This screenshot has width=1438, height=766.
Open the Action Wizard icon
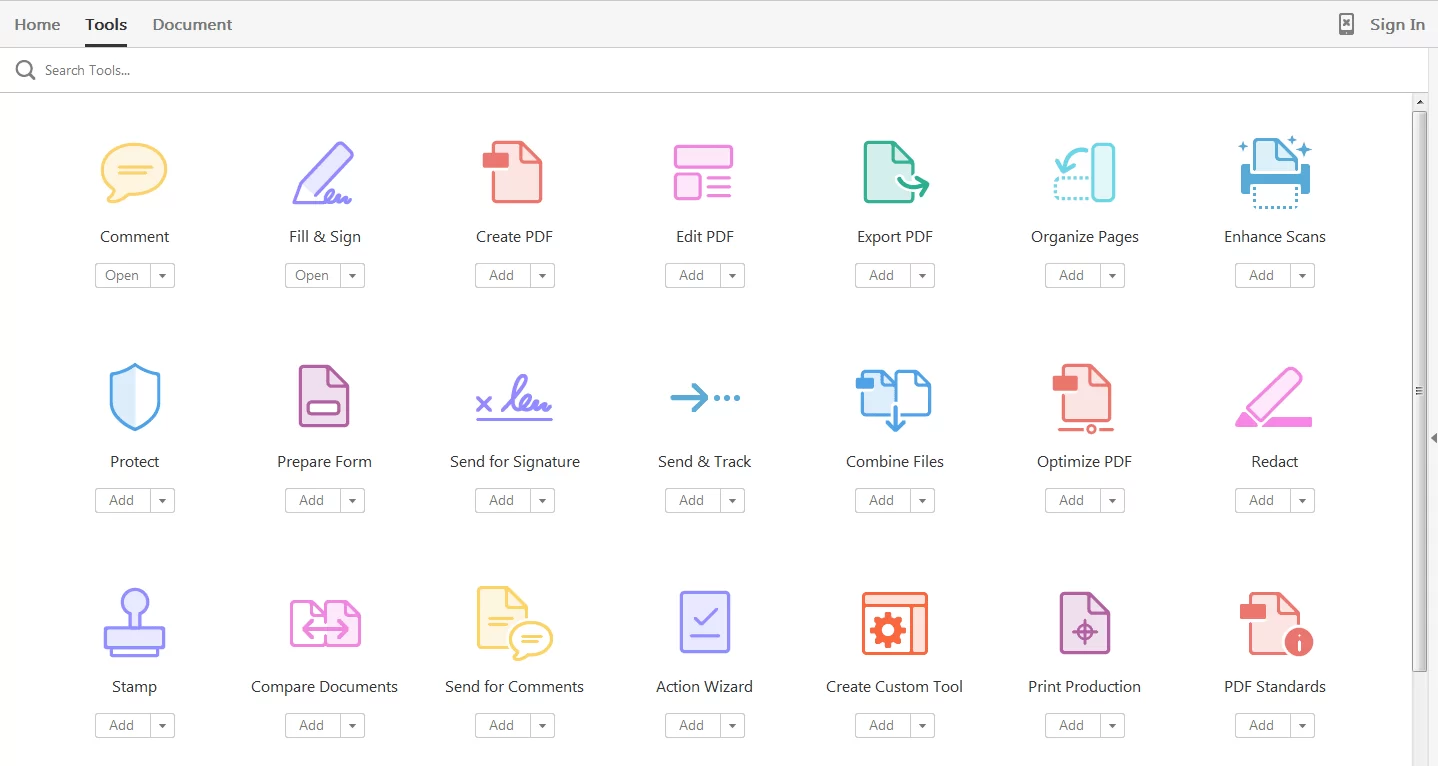[704, 622]
